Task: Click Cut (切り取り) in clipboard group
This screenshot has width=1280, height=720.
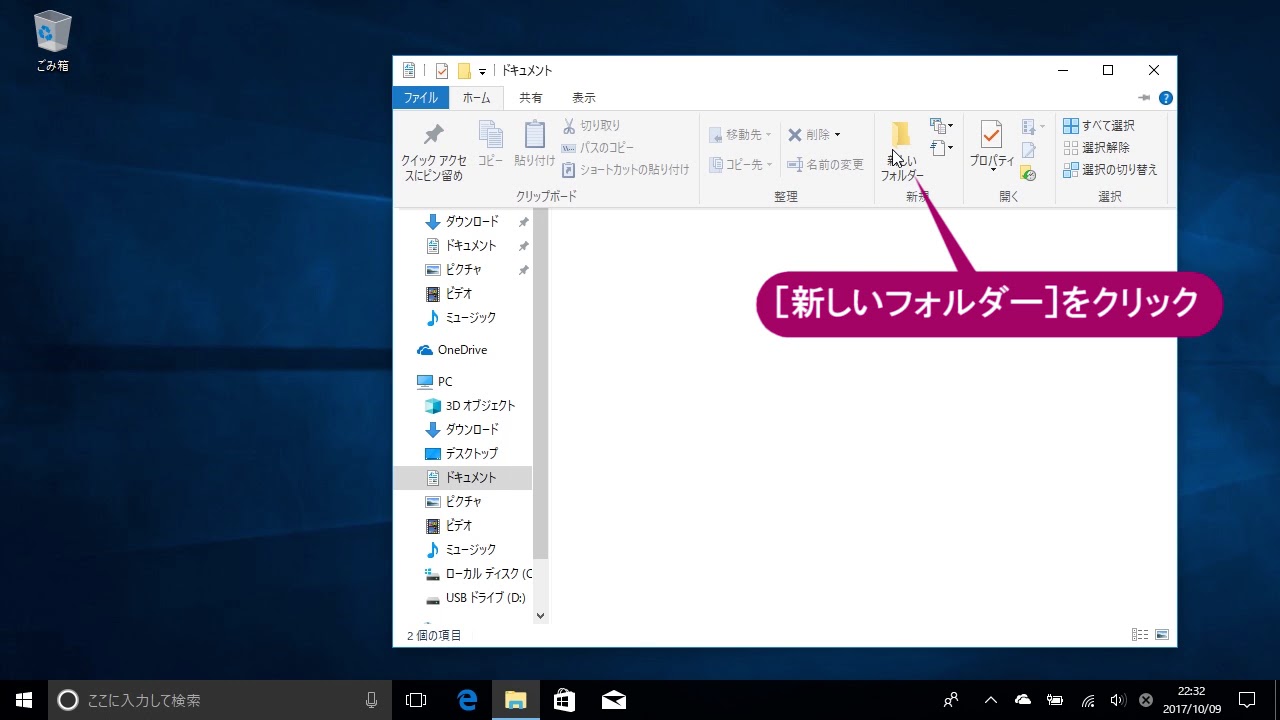Action: [x=591, y=126]
